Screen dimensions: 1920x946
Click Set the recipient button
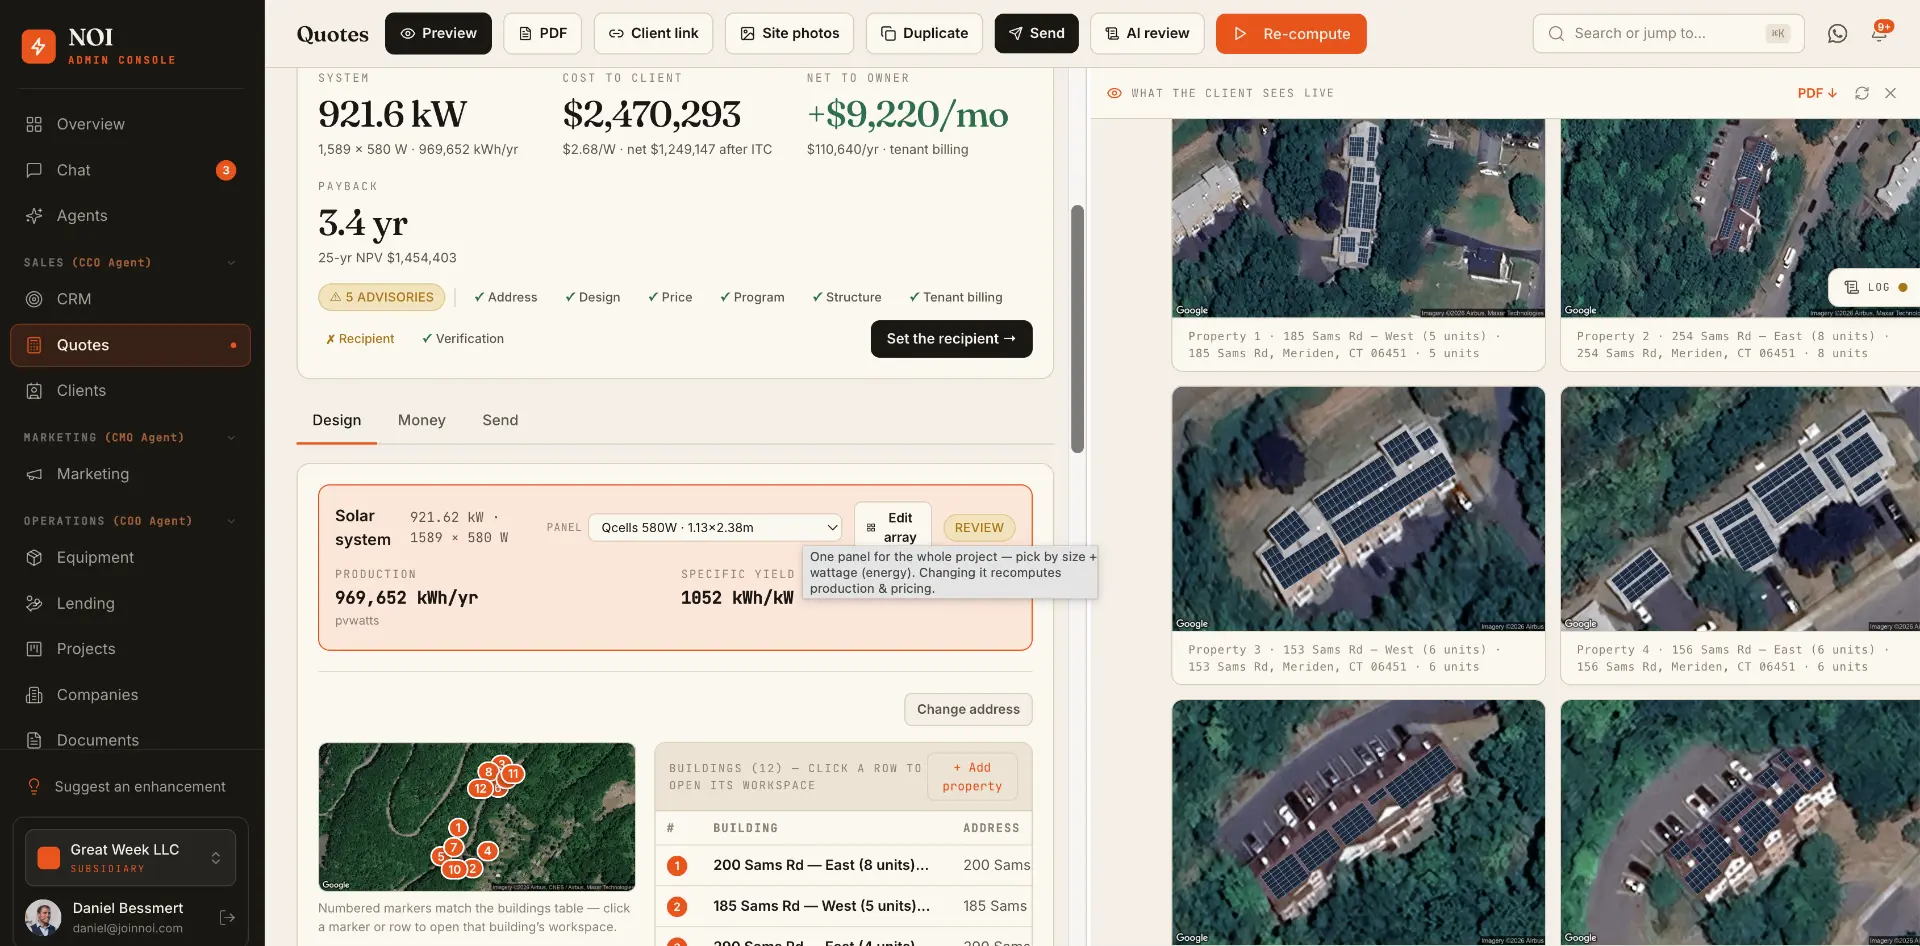click(x=951, y=339)
